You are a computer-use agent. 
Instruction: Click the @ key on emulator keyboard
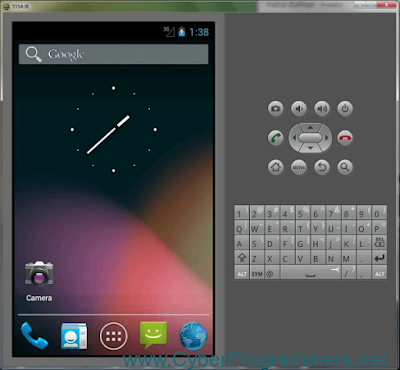(x=272, y=272)
